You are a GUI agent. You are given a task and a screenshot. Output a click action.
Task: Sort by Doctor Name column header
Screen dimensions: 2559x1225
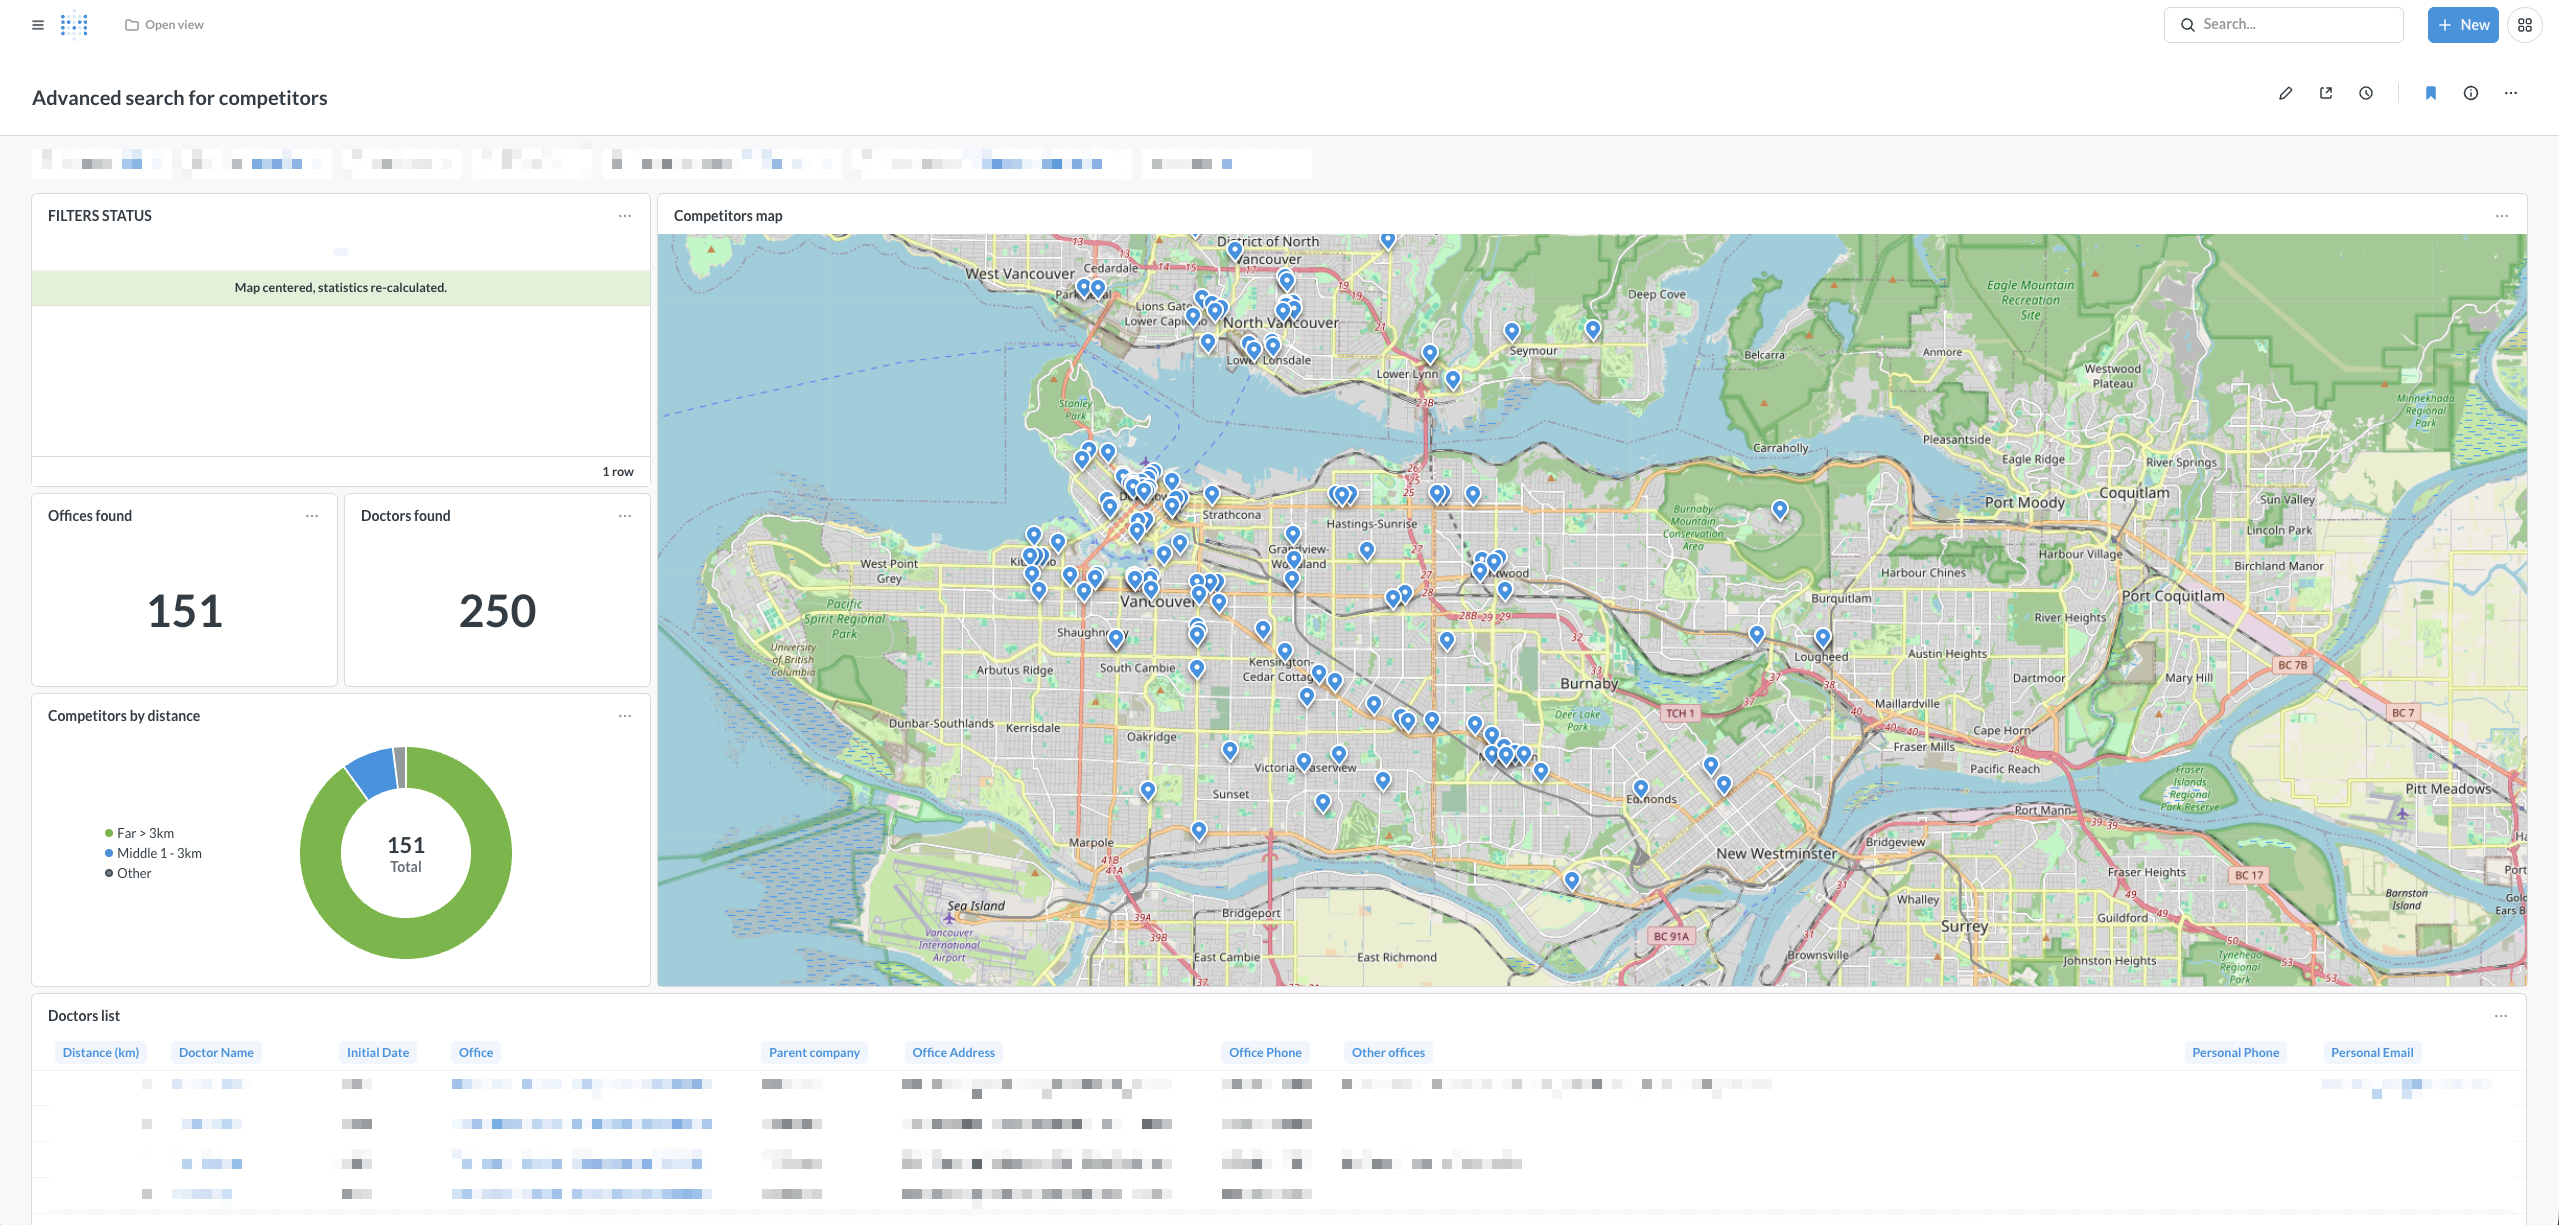tap(216, 1052)
